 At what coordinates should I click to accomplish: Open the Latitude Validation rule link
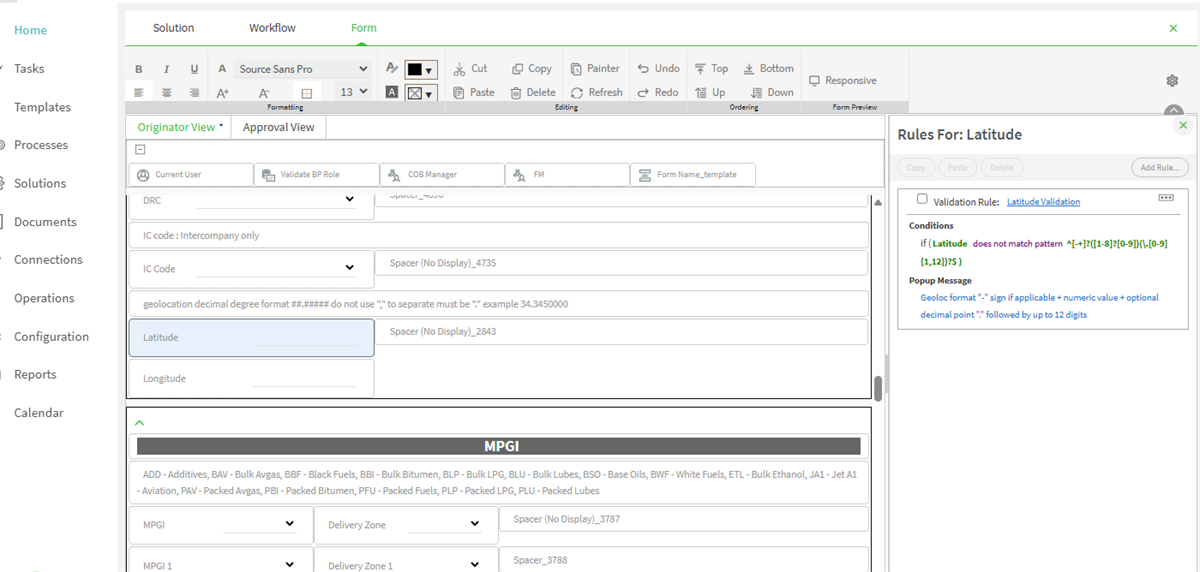tap(1043, 201)
